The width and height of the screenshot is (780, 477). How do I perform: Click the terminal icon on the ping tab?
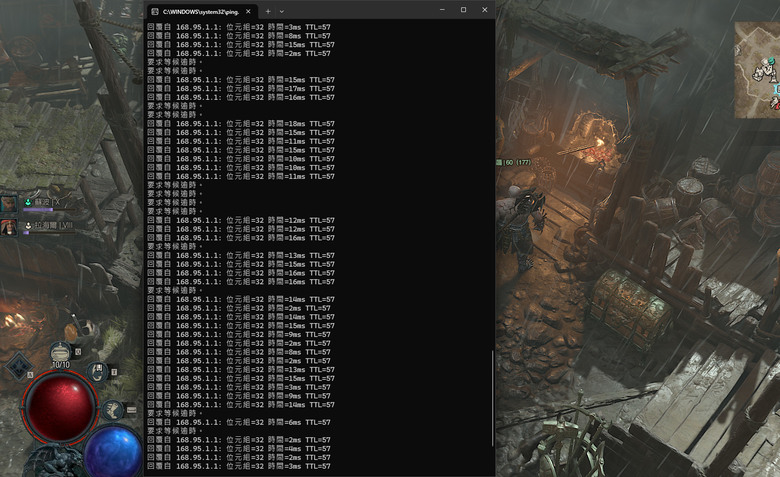coord(155,11)
